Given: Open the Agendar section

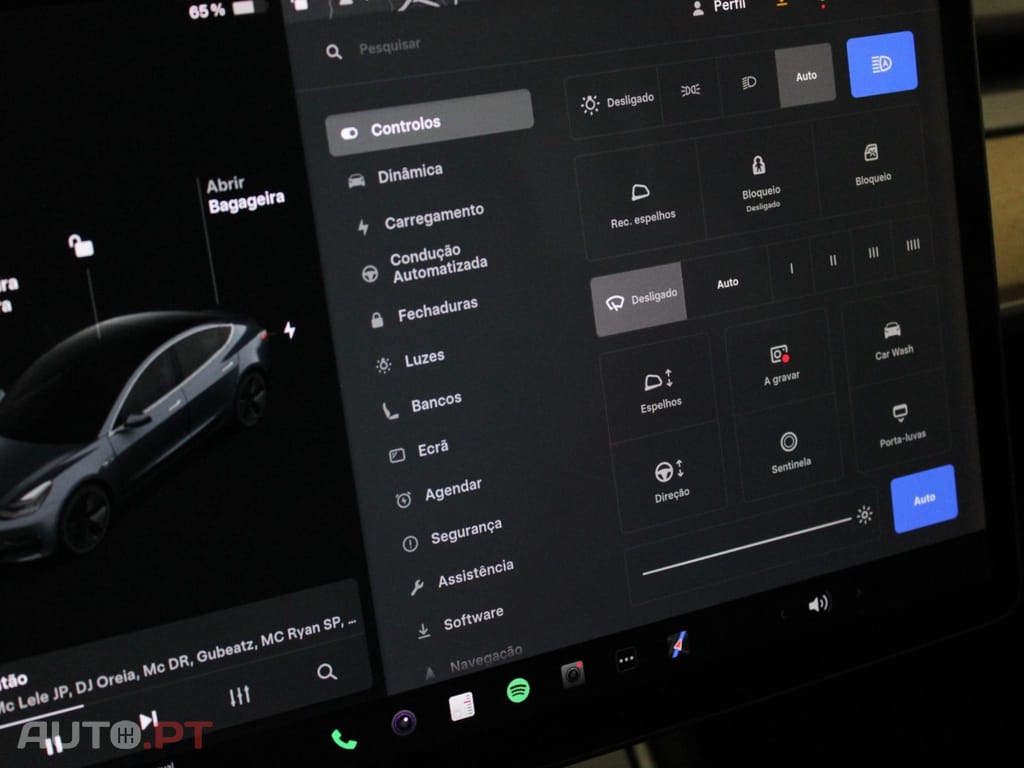Looking at the screenshot, I should tap(439, 492).
